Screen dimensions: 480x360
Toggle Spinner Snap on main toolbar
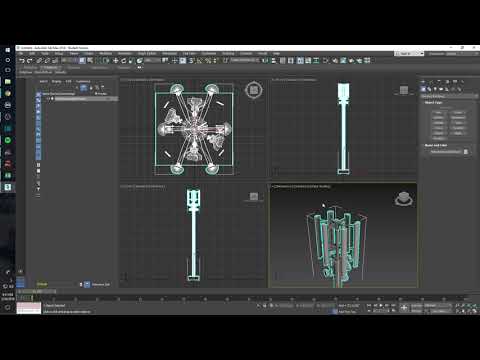[215, 61]
